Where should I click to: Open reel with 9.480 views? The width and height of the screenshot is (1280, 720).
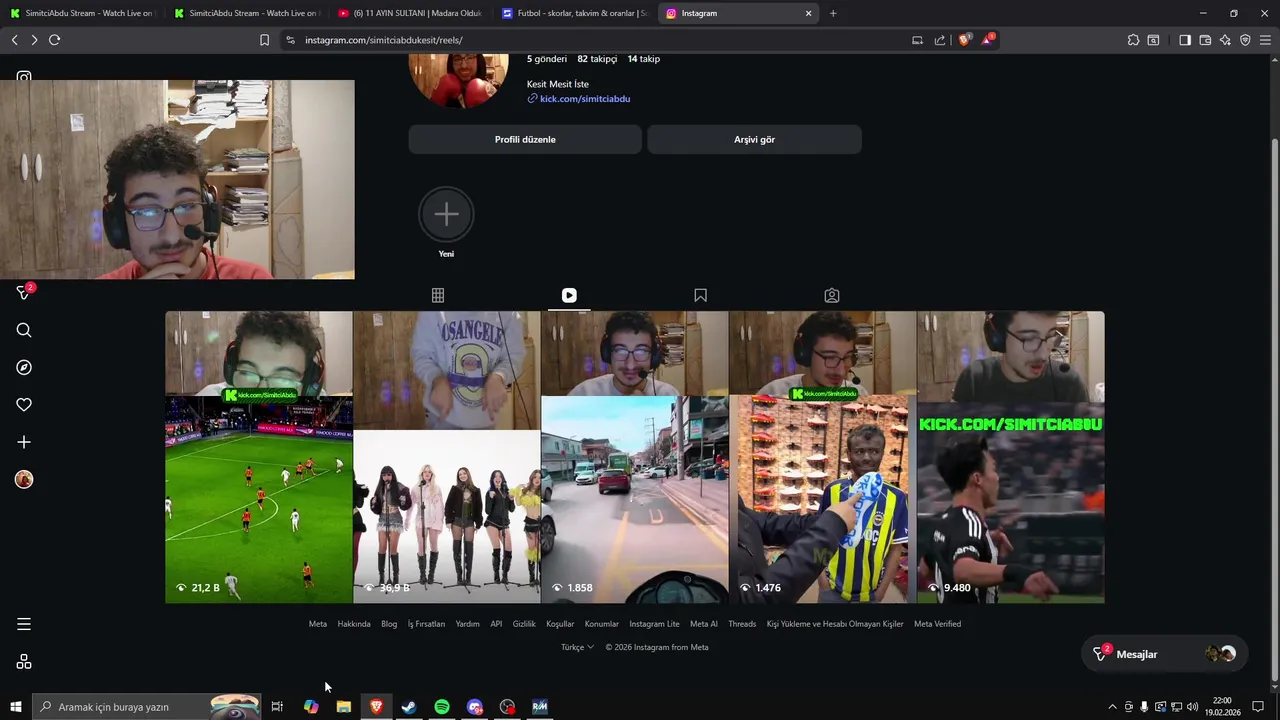pos(1011,457)
